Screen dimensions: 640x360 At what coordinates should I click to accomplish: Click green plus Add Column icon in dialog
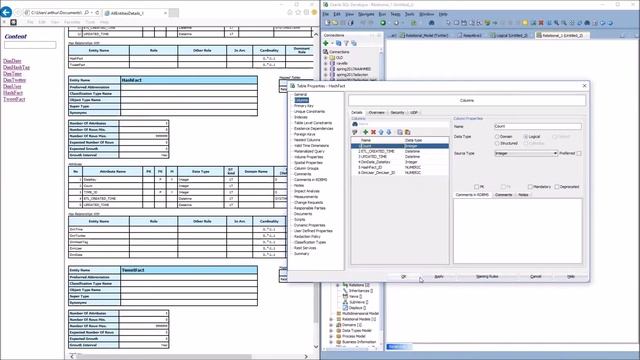click(x=365, y=132)
